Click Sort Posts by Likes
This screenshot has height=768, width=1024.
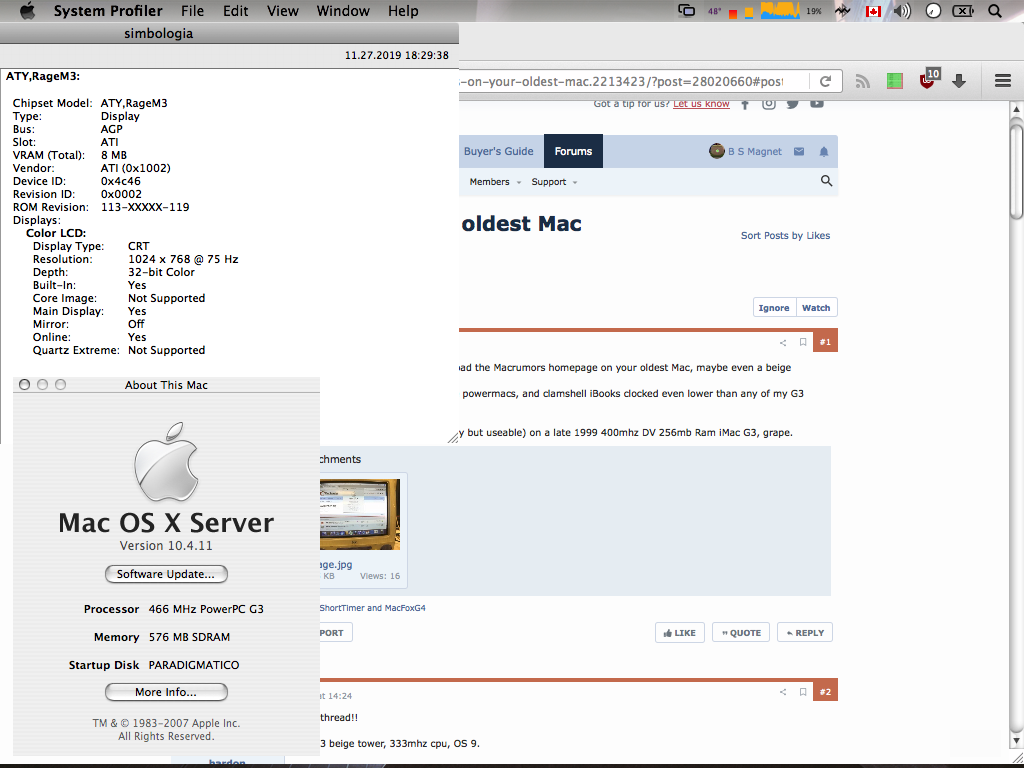(x=785, y=235)
